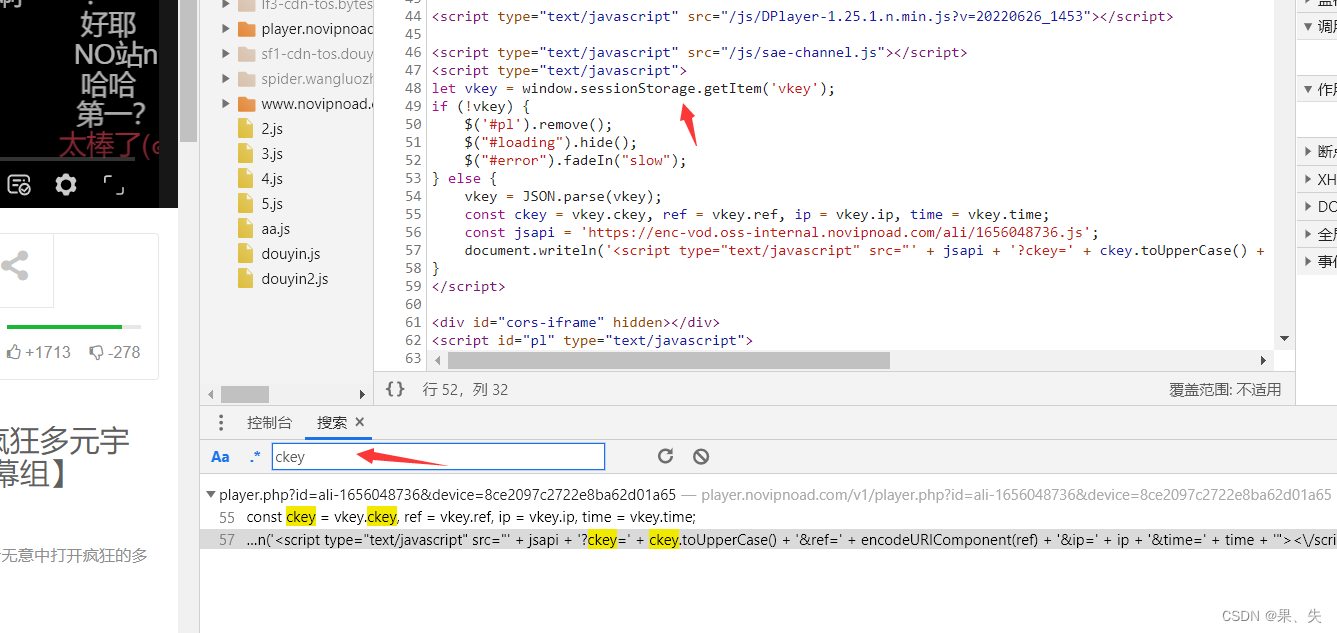Close the 搜索 tab
Viewport: 1337px width, 633px height.
tap(360, 422)
